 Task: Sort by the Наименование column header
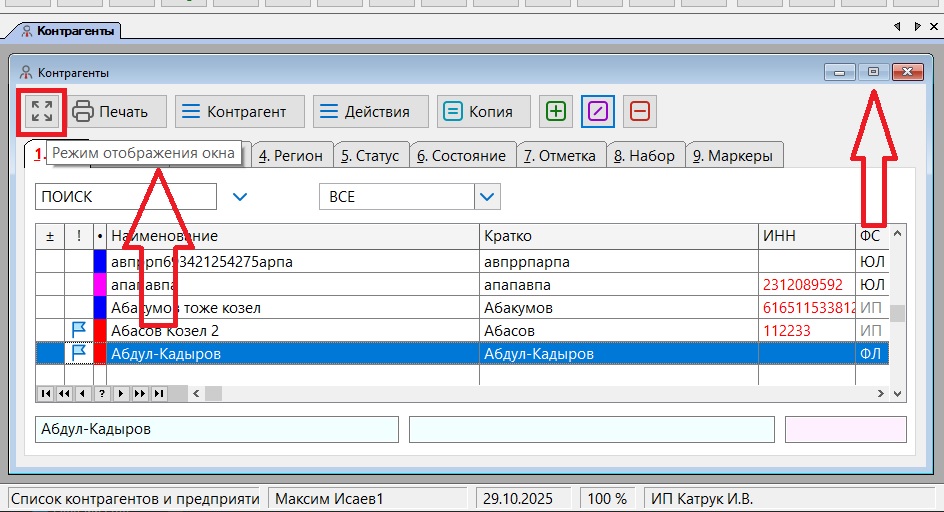pos(290,236)
